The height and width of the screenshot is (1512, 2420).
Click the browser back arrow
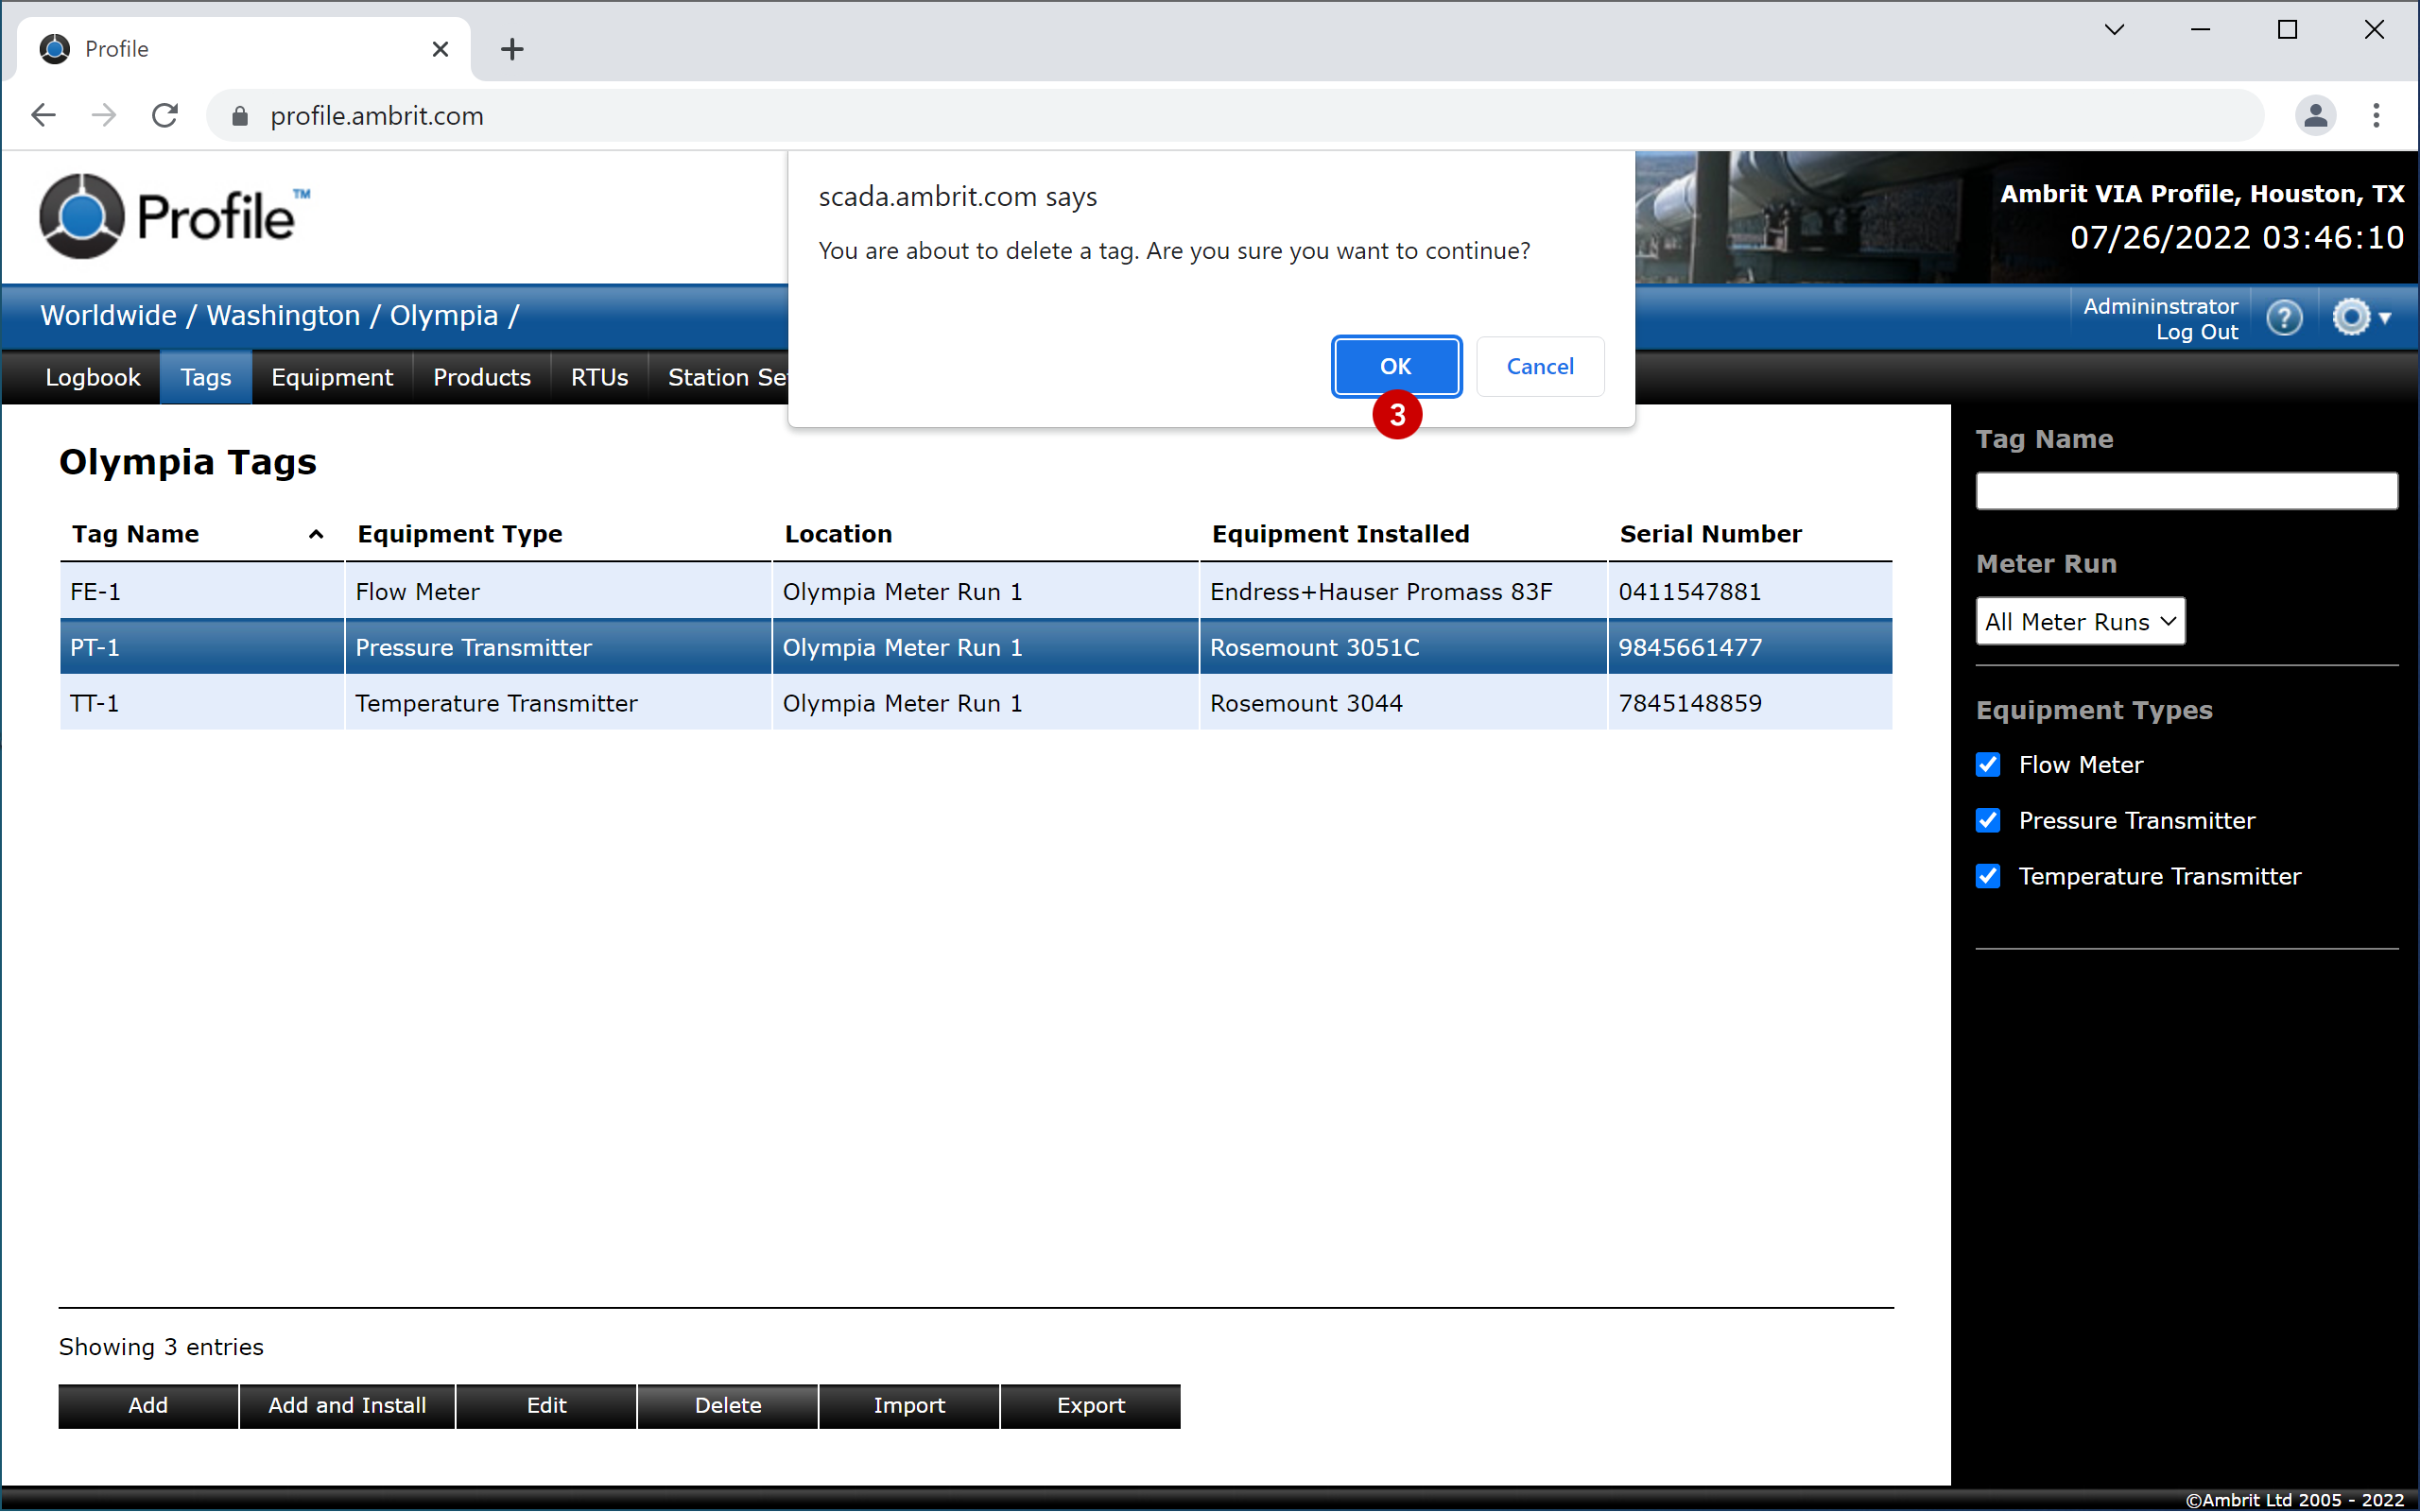(x=43, y=115)
